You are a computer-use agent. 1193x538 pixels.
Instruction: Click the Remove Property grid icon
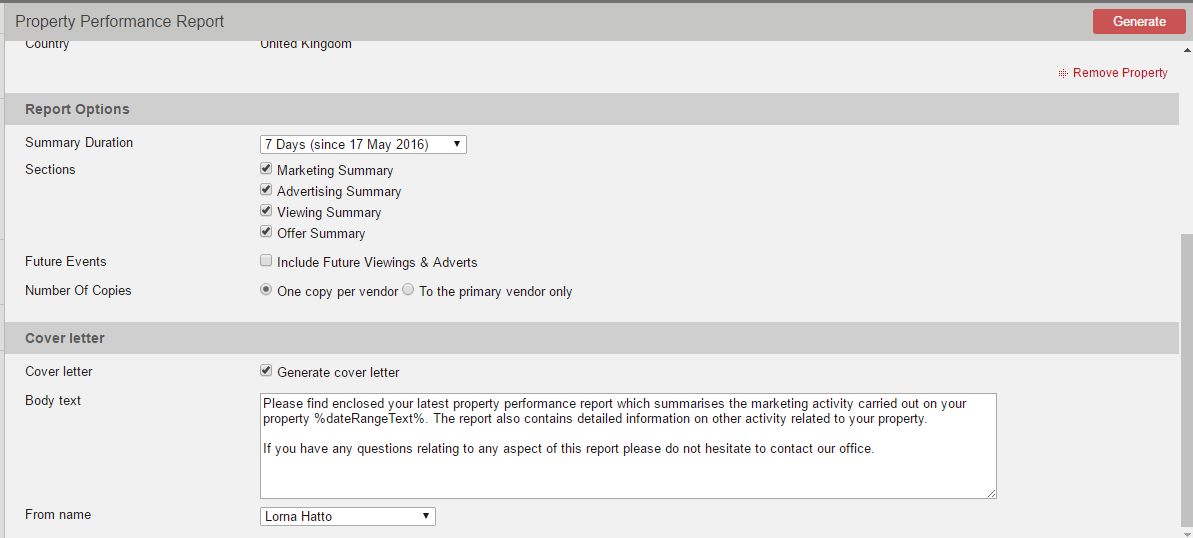point(1063,74)
